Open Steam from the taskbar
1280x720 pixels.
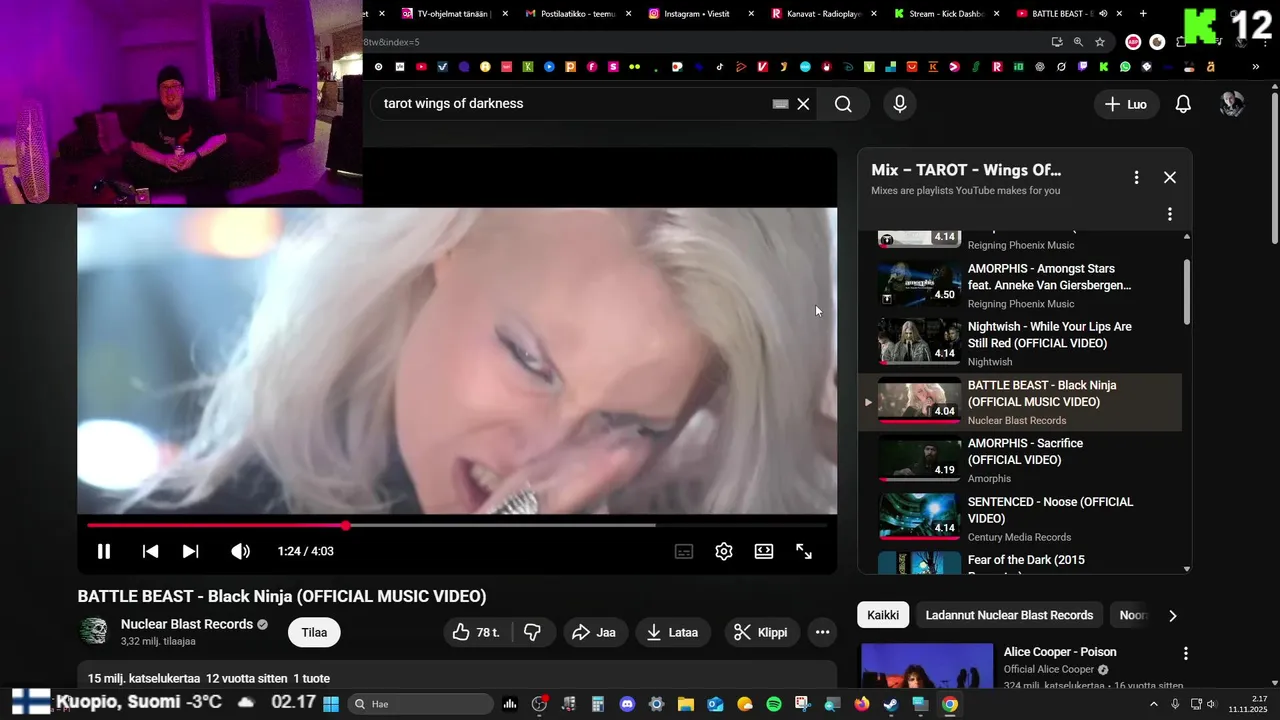891,704
